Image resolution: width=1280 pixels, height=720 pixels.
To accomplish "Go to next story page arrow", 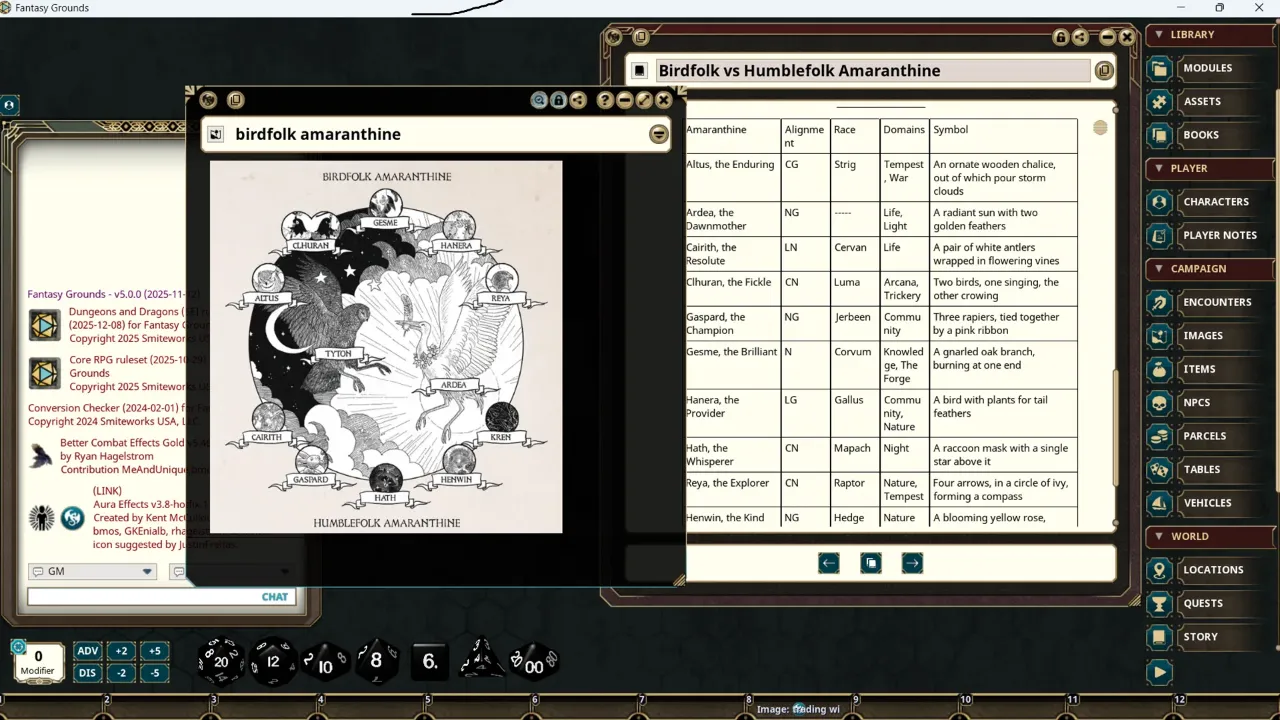I will point(912,563).
